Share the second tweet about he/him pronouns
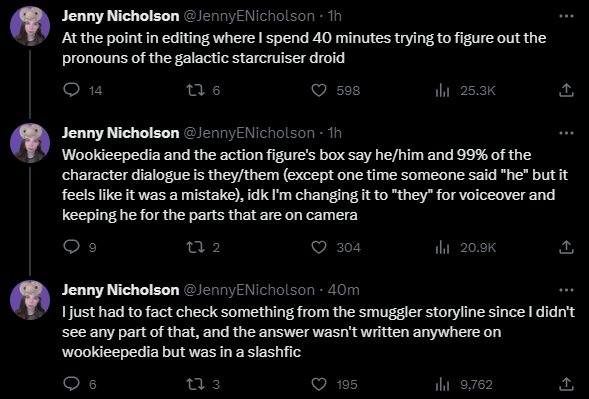Image resolution: width=589 pixels, height=399 pixels. click(566, 247)
